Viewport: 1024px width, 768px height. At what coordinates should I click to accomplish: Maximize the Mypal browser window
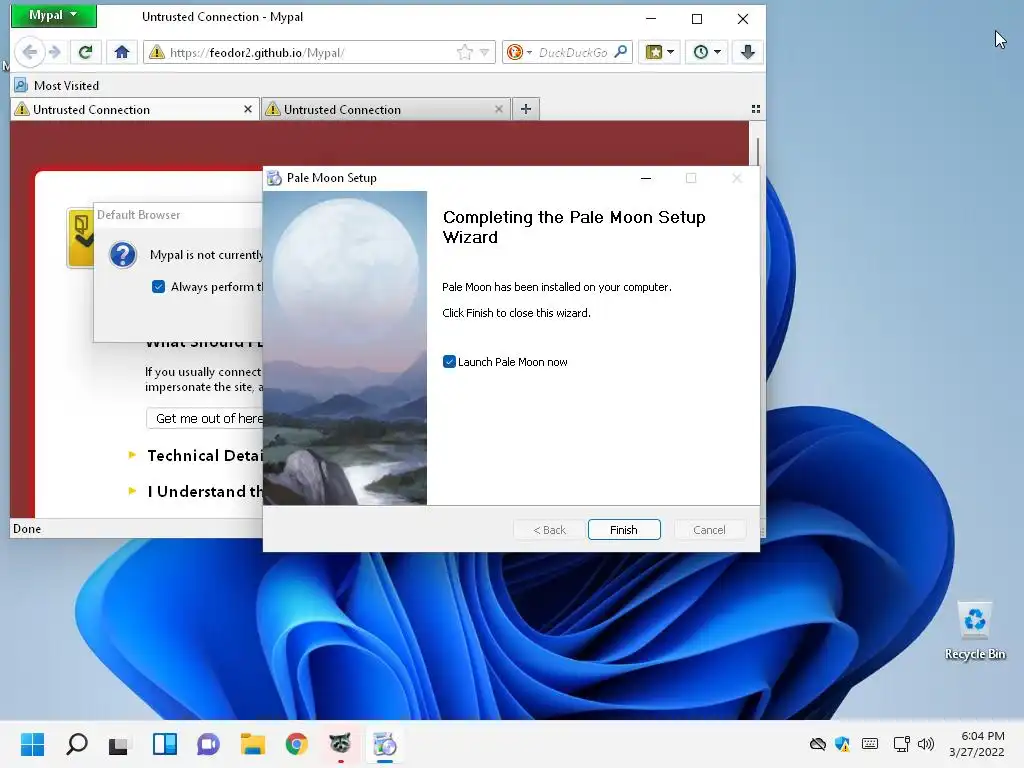point(697,19)
